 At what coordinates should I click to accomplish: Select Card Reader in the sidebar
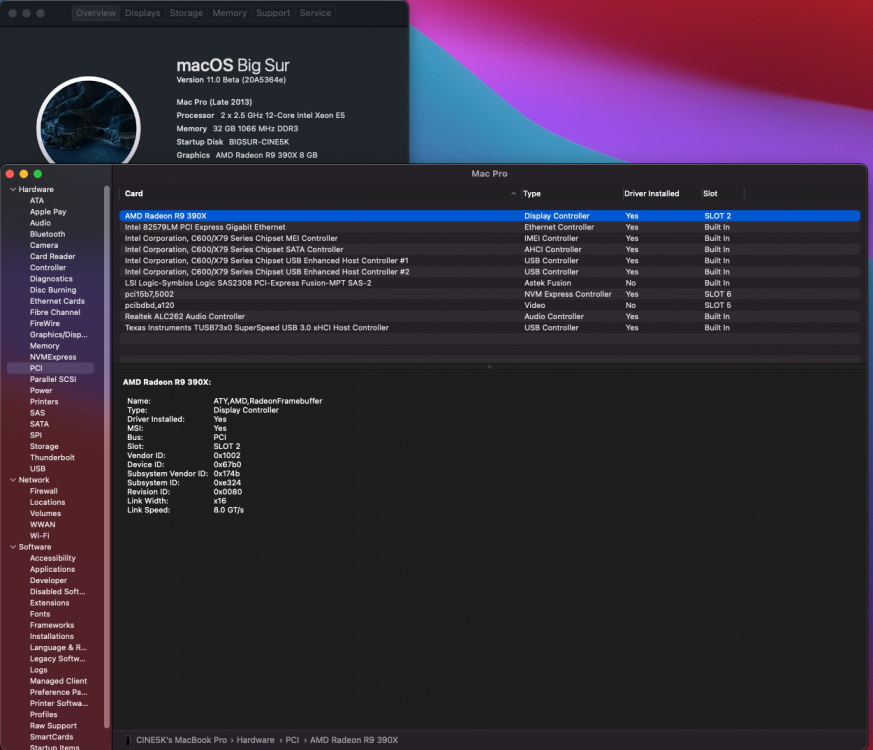[x=52, y=256]
